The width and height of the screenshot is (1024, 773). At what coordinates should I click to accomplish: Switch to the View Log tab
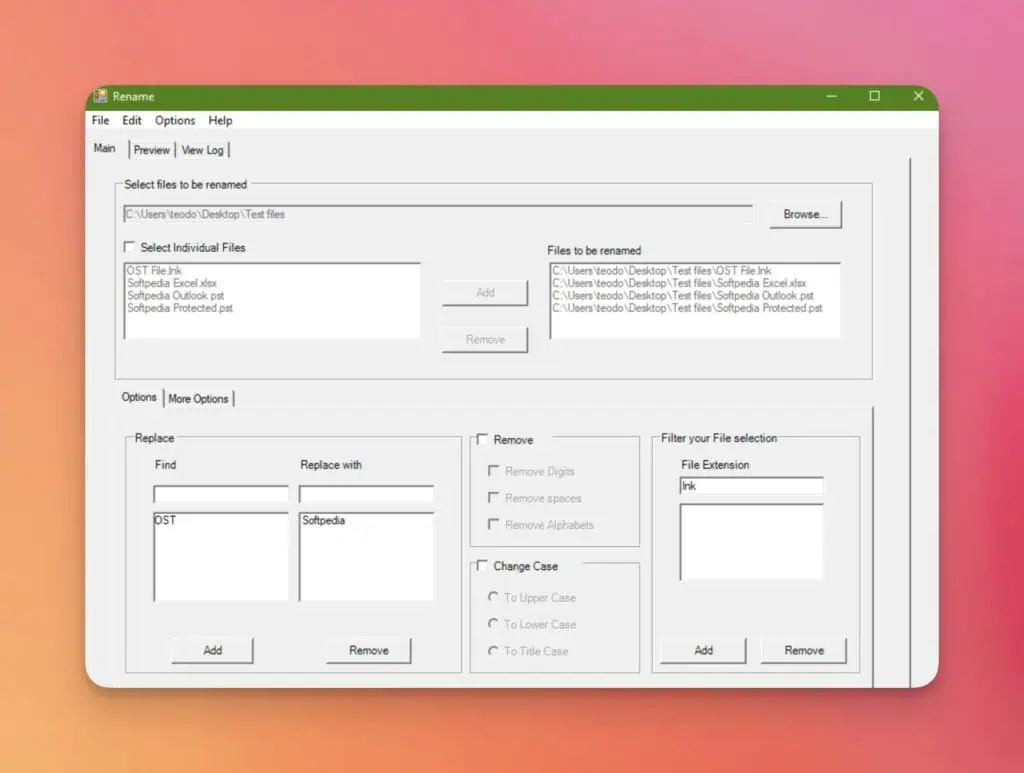pos(202,150)
